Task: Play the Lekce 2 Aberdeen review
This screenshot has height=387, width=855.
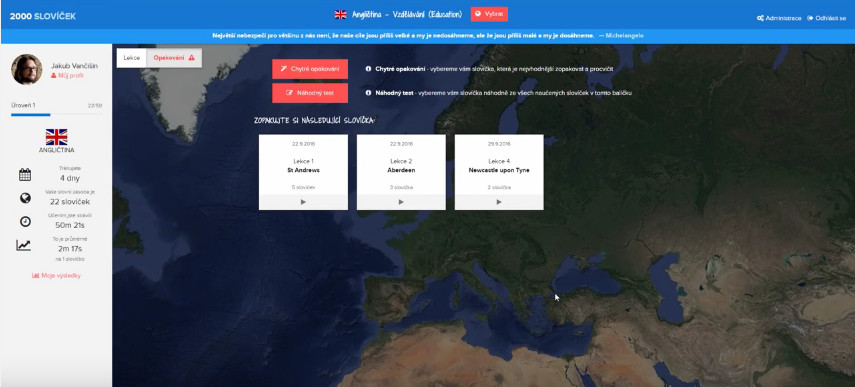Action: point(401,202)
